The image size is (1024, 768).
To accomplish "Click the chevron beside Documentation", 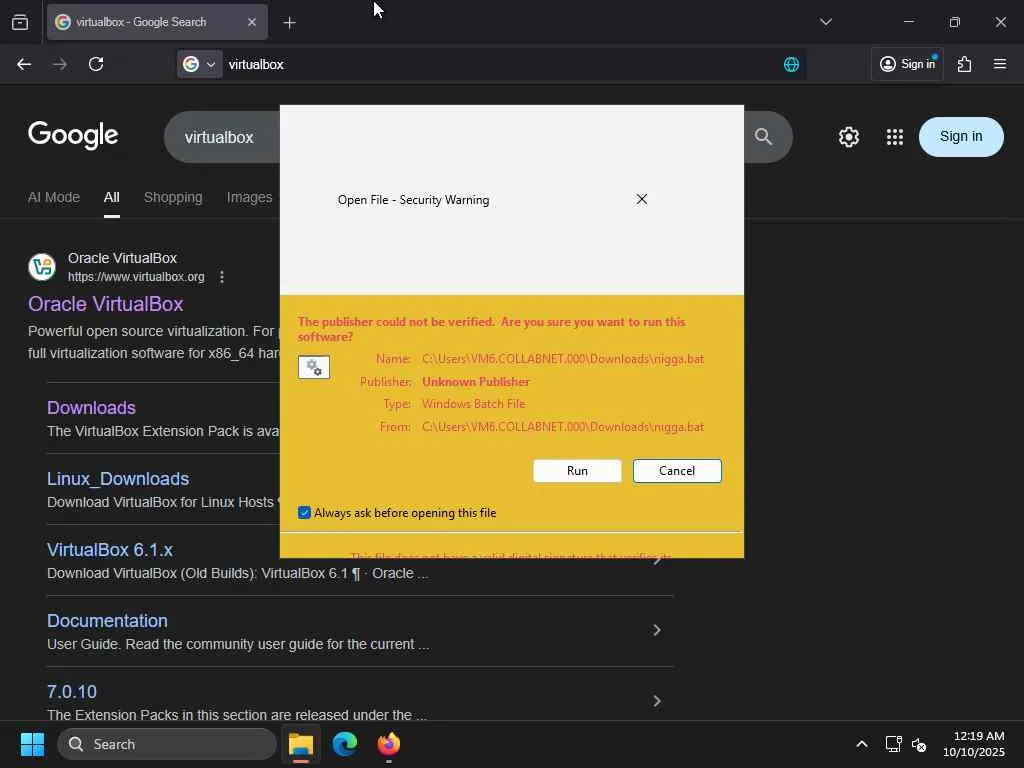I will tap(656, 630).
